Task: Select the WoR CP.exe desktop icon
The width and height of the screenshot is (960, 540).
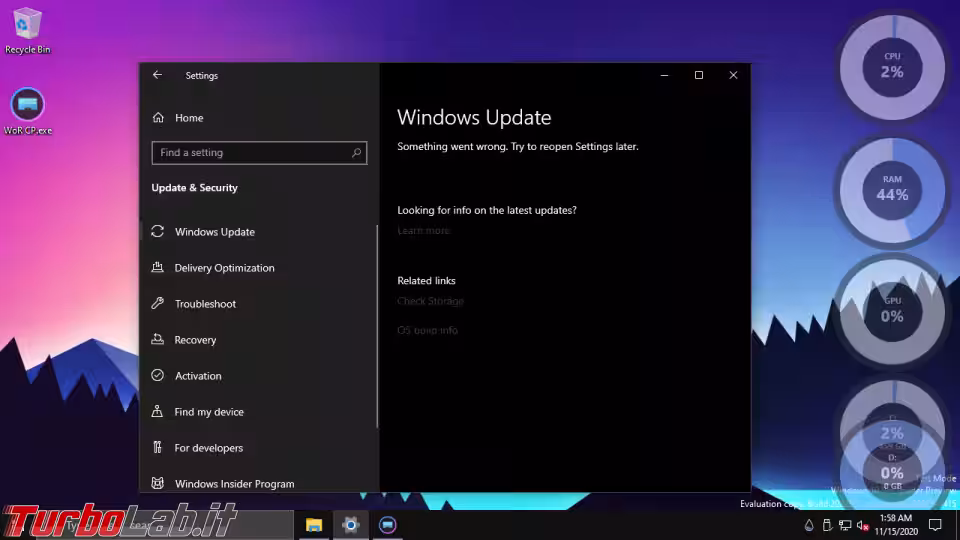Action: pyautogui.click(x=28, y=111)
